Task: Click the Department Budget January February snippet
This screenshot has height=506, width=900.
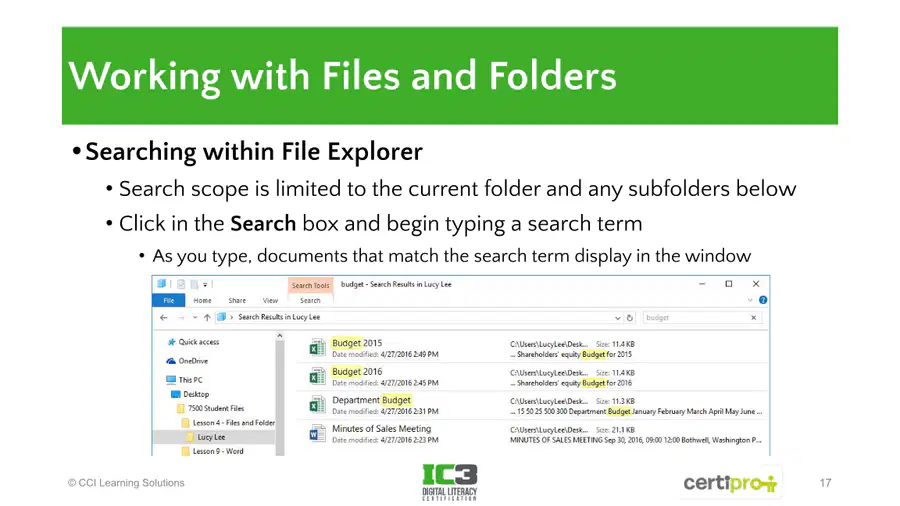Action: coord(636,411)
